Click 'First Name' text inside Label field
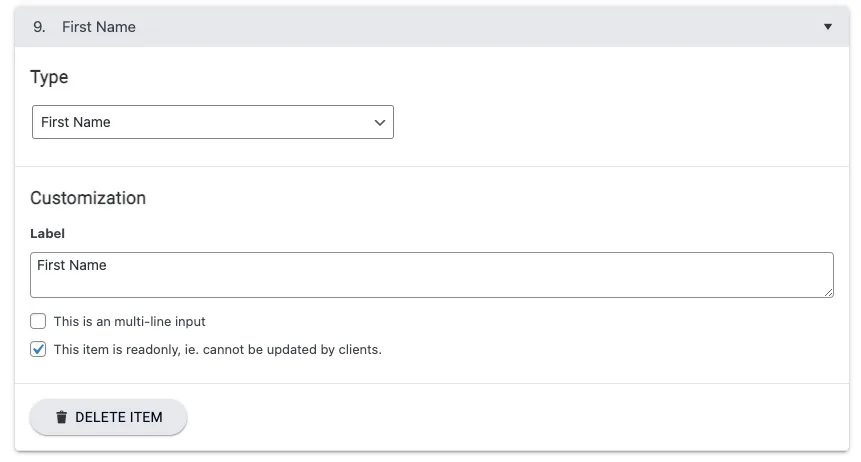The width and height of the screenshot is (861, 462). (72, 265)
